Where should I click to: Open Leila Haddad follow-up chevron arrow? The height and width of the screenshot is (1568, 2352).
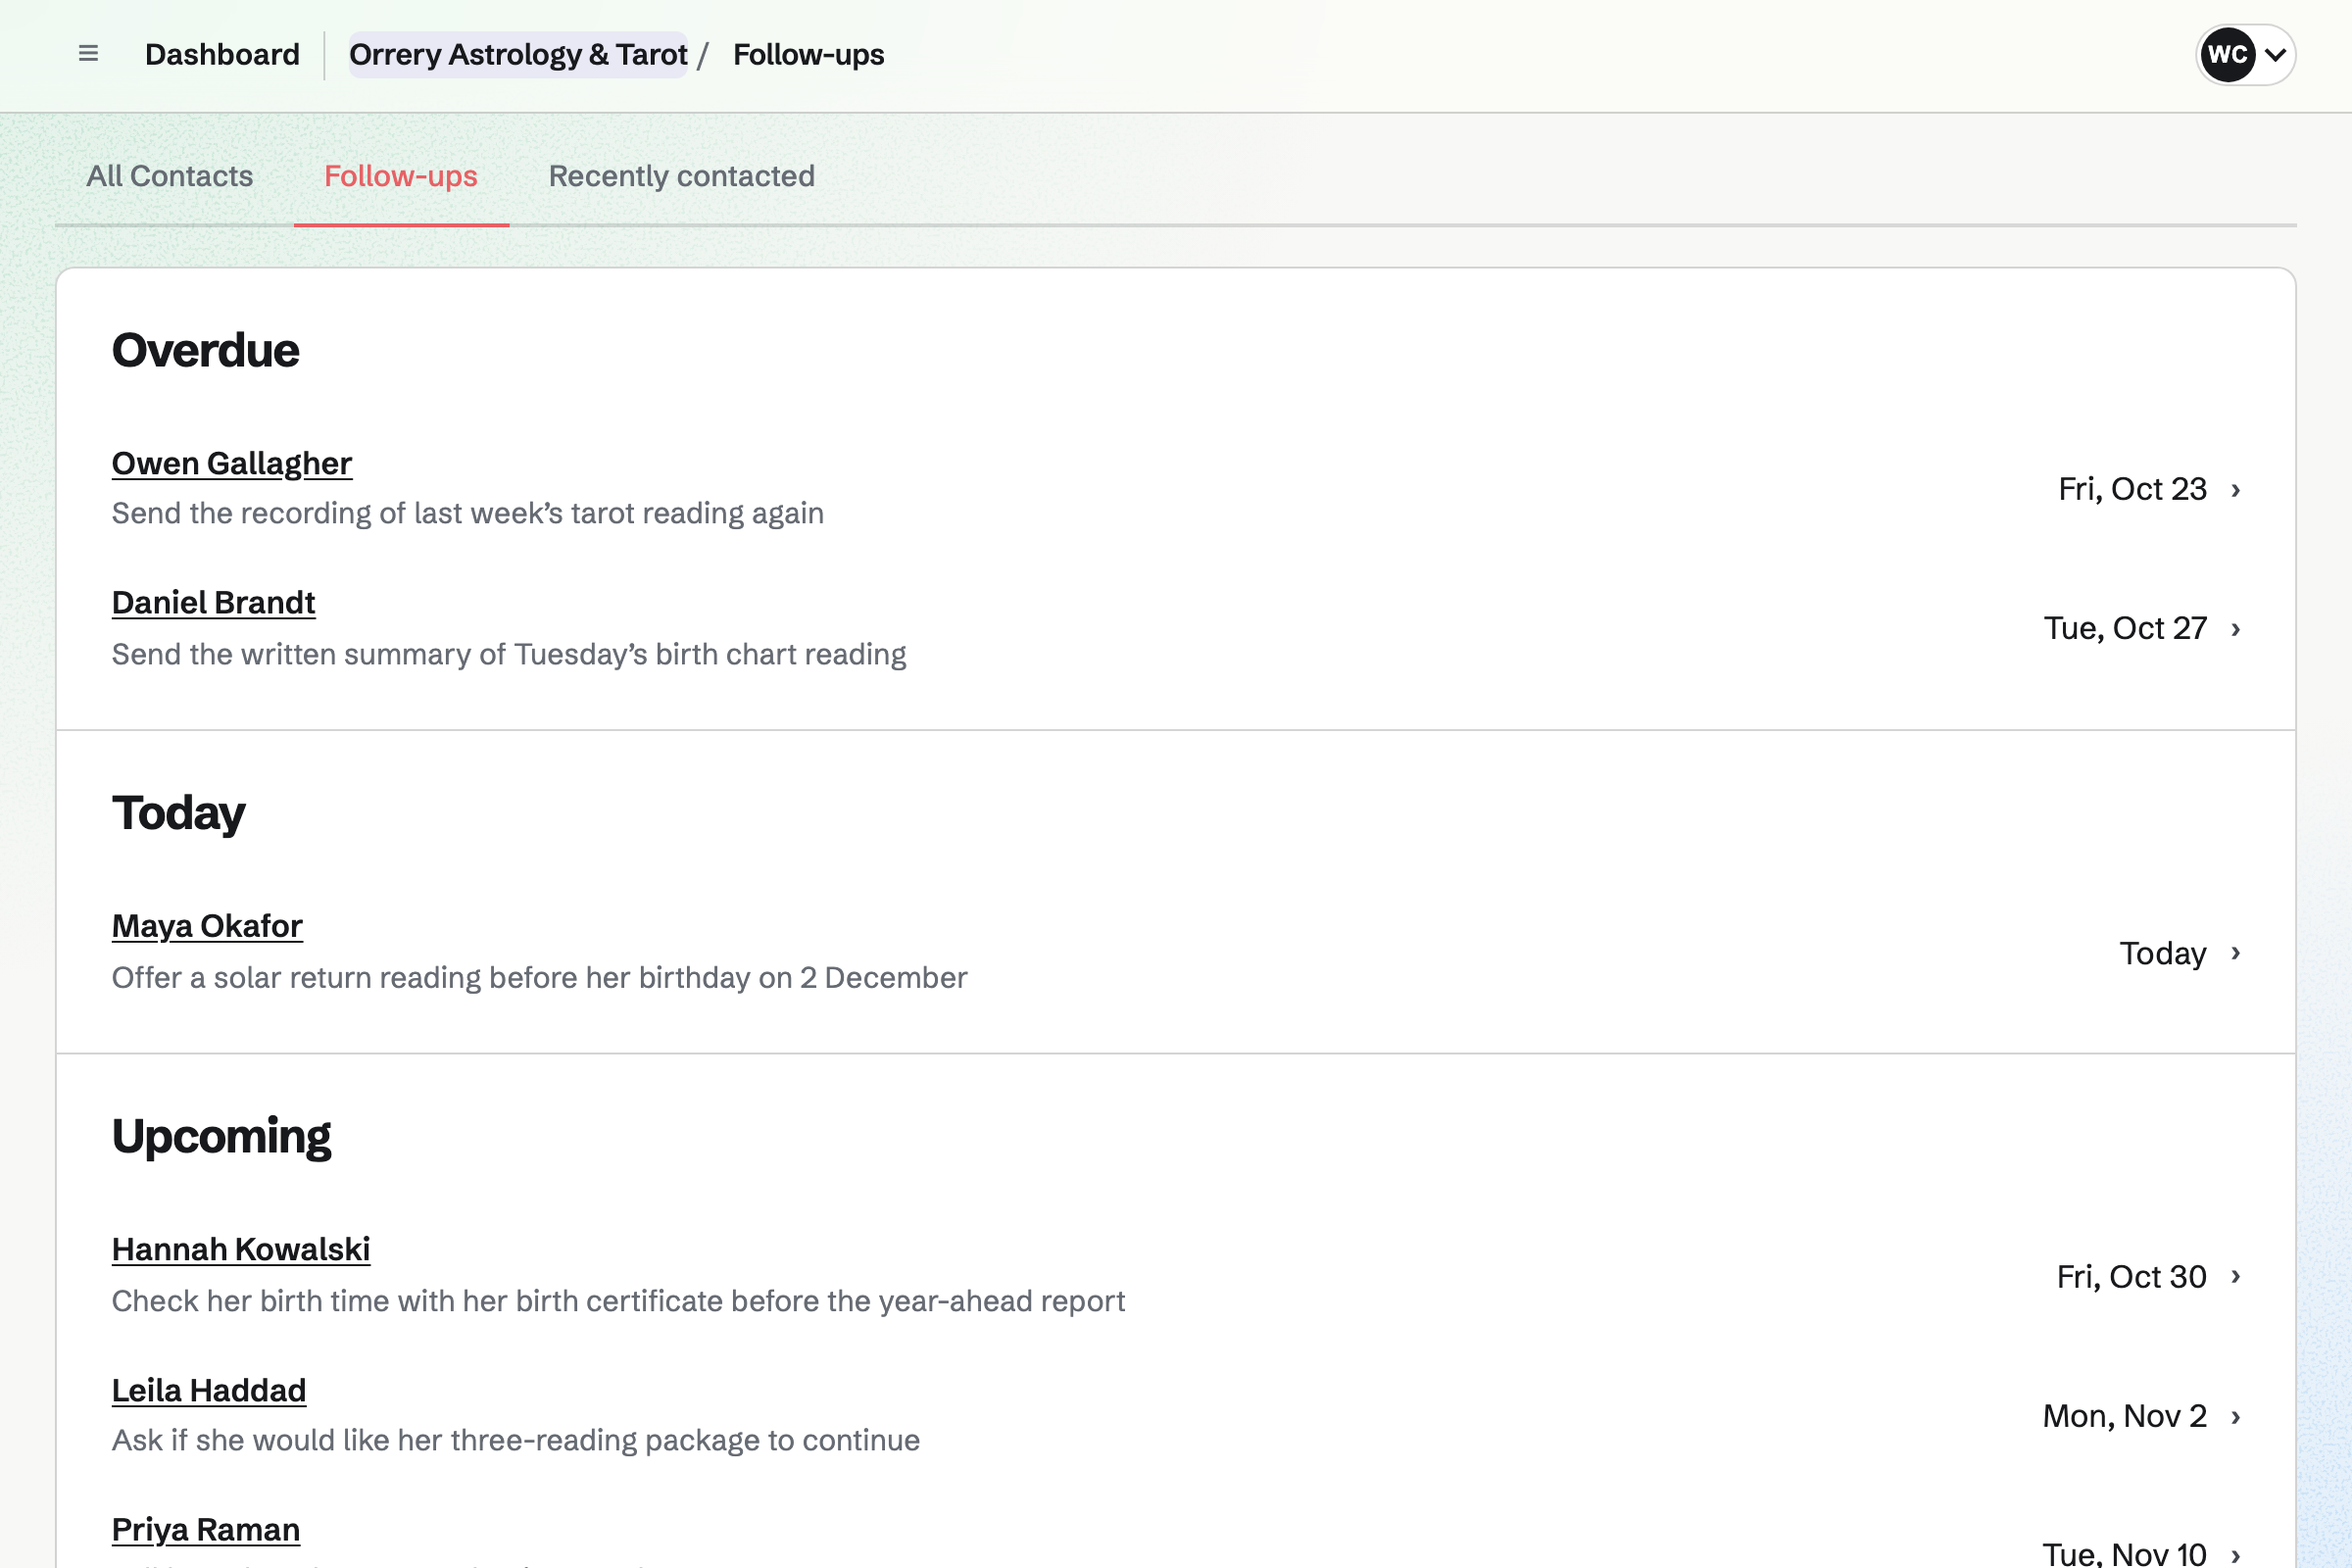pyautogui.click(x=2236, y=1417)
